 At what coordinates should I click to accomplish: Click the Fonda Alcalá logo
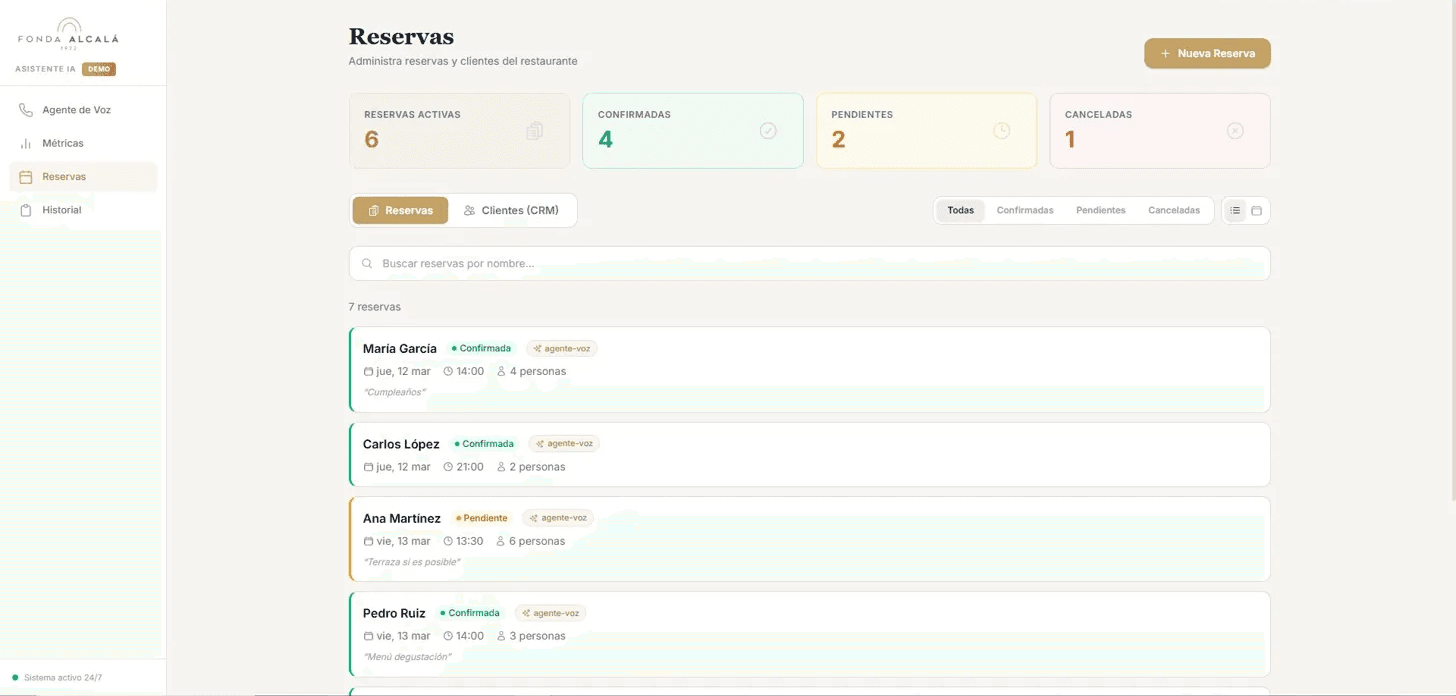[x=68, y=34]
